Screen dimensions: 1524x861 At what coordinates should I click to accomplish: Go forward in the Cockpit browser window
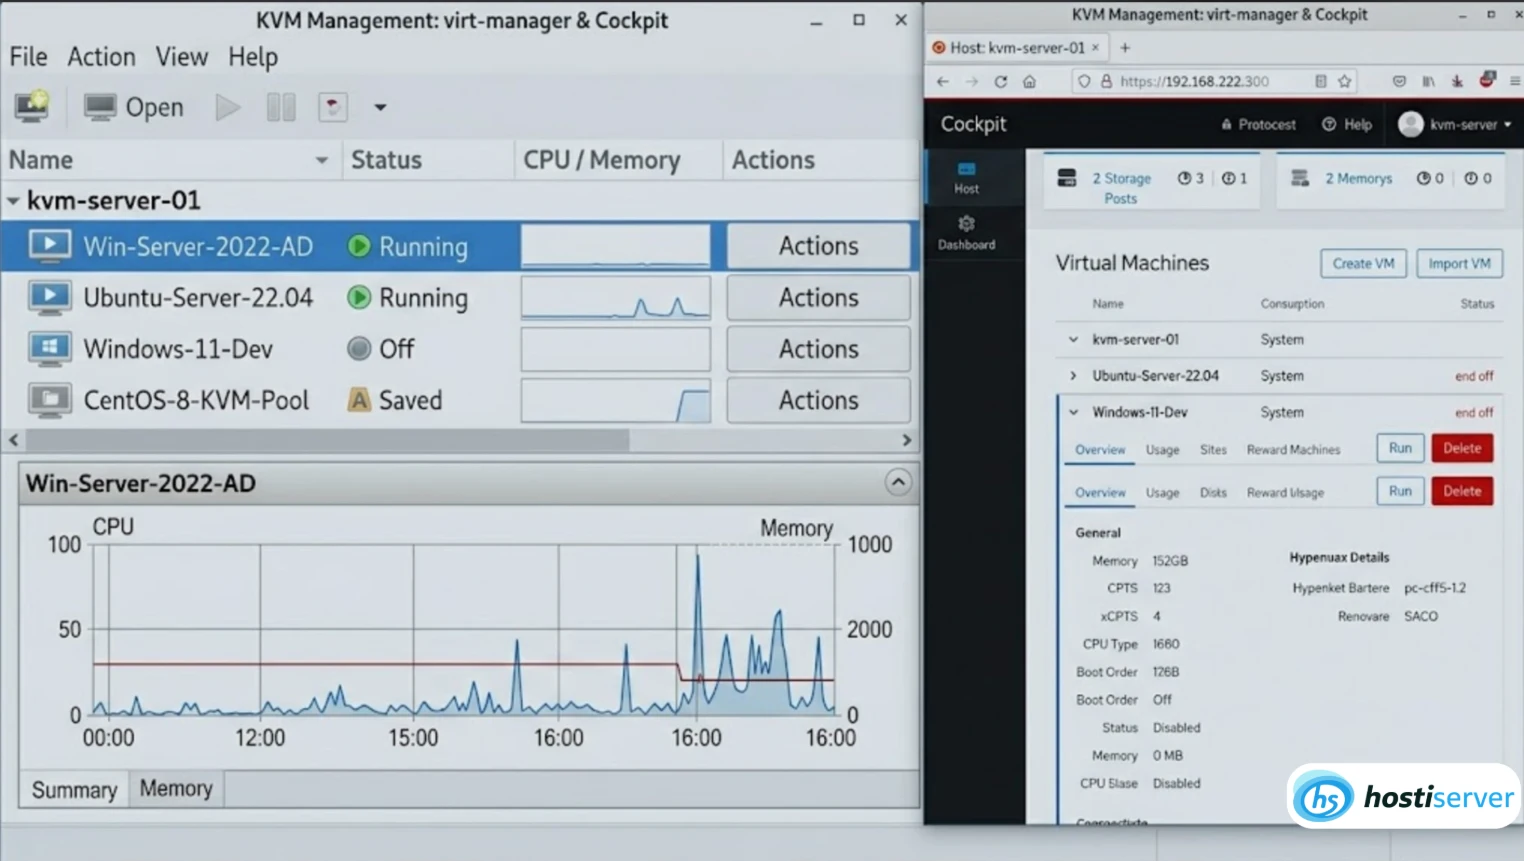[x=971, y=81]
